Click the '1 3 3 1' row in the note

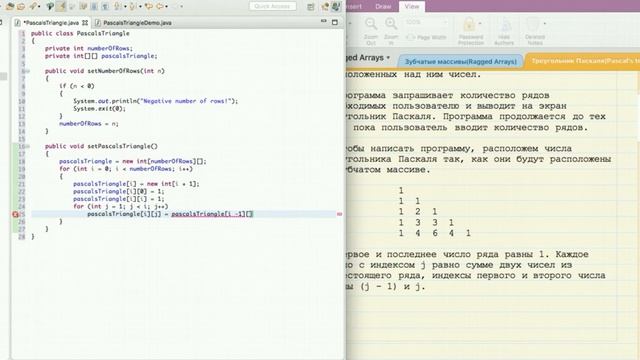pos(426,222)
